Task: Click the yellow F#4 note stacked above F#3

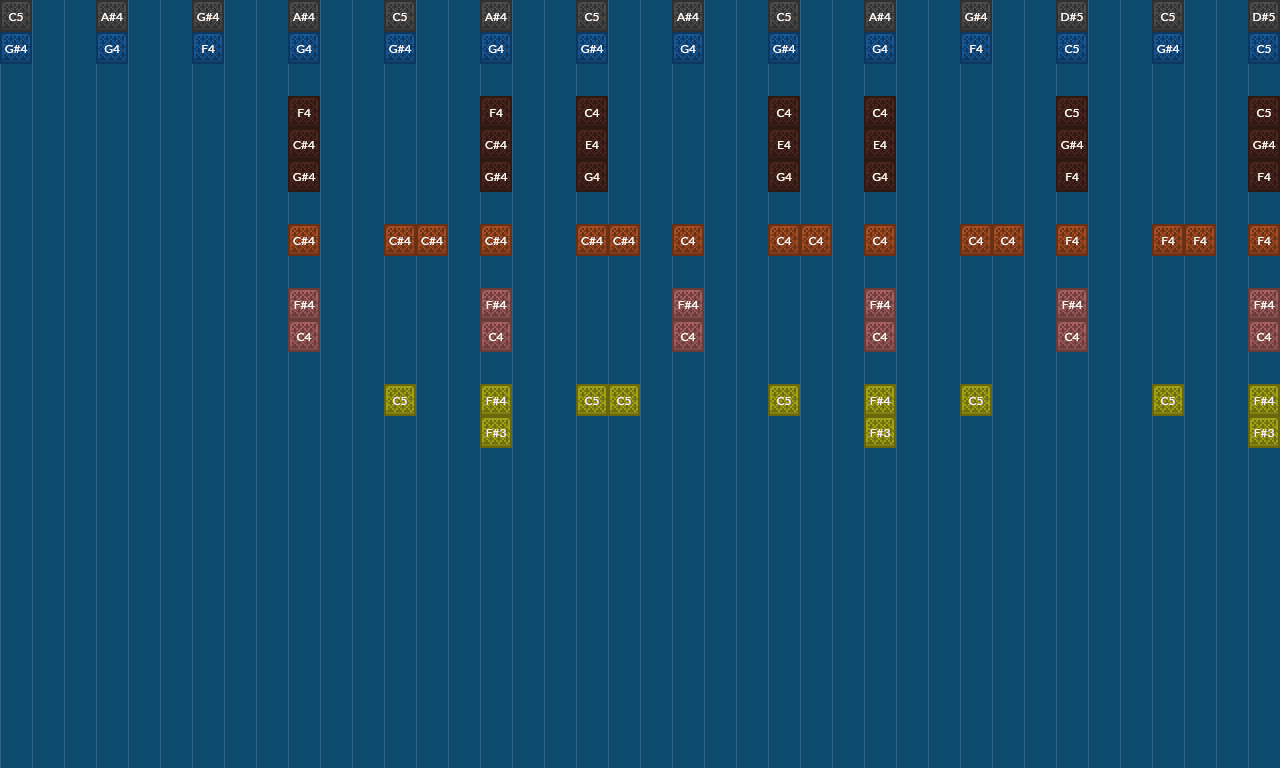Action: tap(495, 399)
